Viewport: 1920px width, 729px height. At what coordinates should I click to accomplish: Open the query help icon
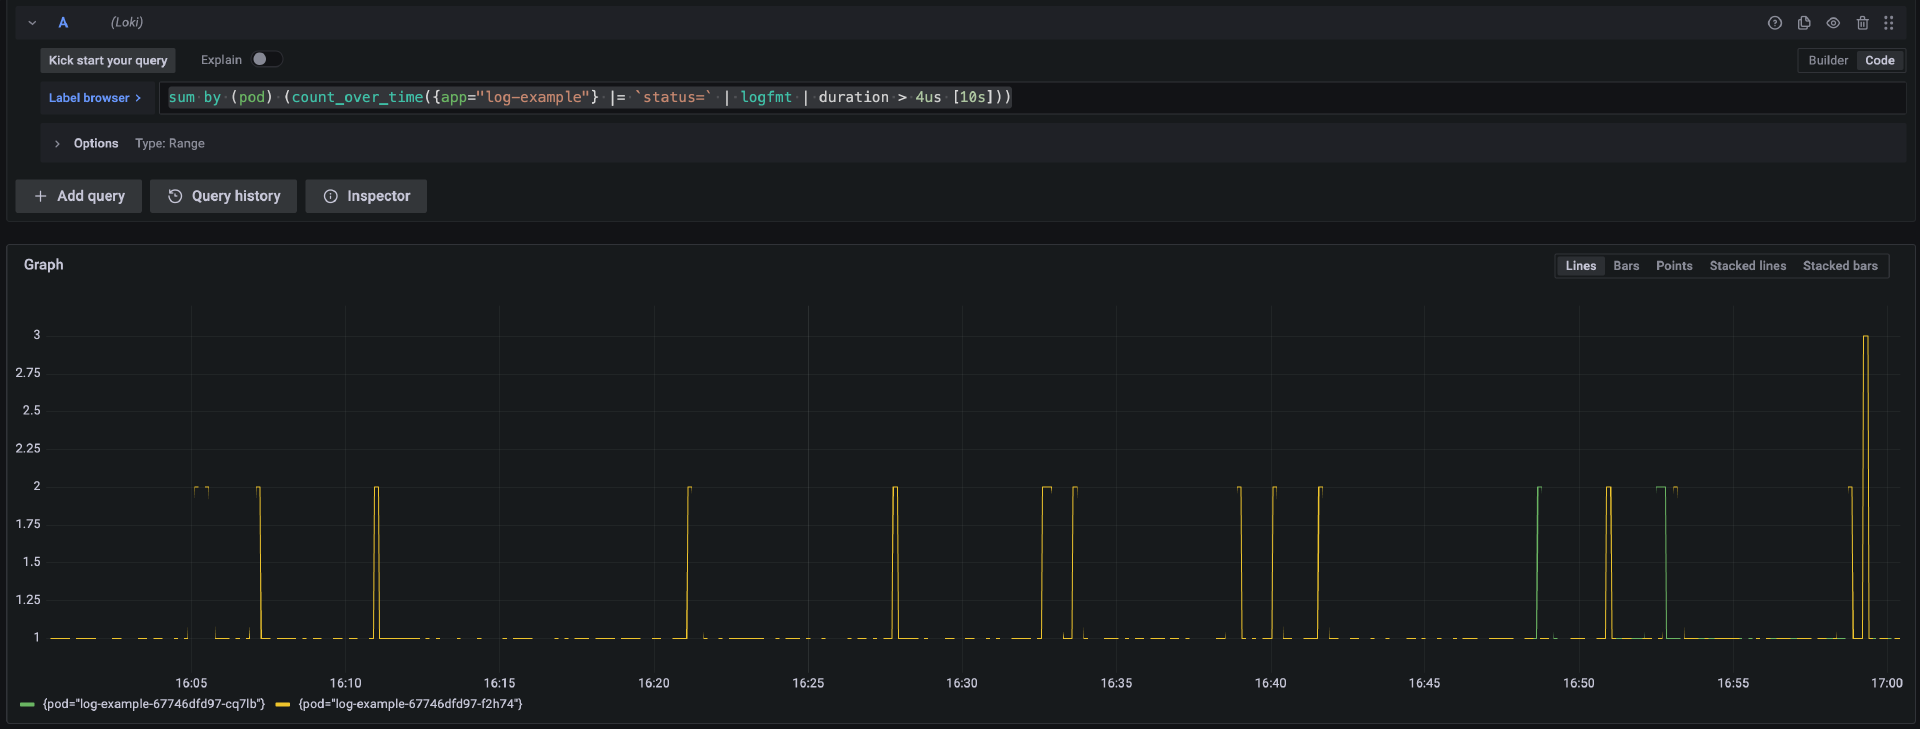click(1774, 23)
